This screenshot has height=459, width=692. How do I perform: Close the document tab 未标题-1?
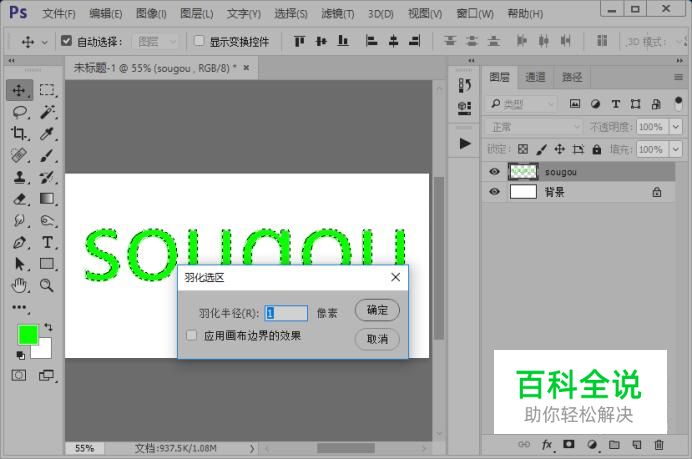pos(246,68)
